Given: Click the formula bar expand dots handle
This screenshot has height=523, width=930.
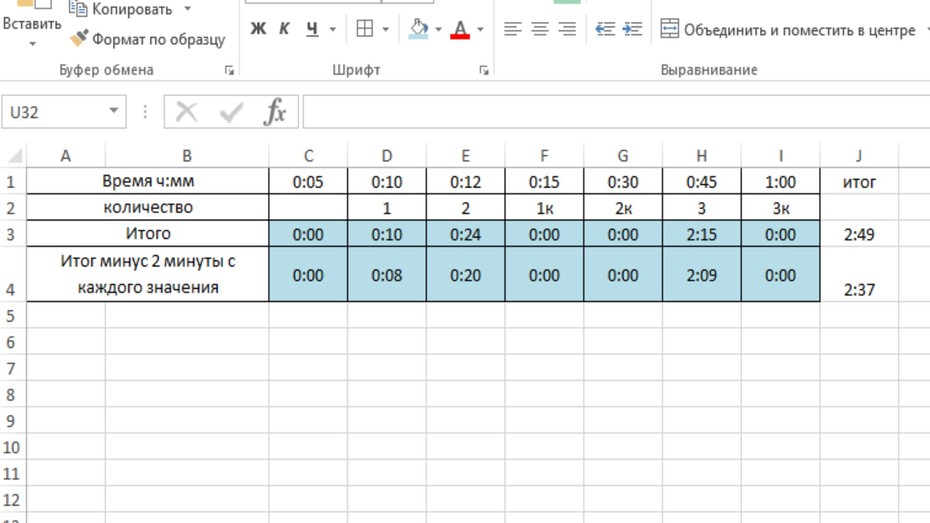Looking at the screenshot, I should coord(145,111).
